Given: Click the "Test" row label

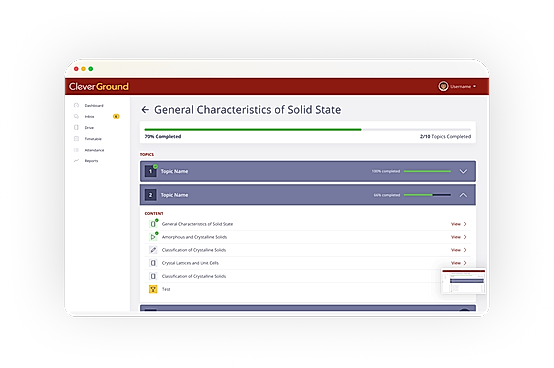Looking at the screenshot, I should point(166,289).
